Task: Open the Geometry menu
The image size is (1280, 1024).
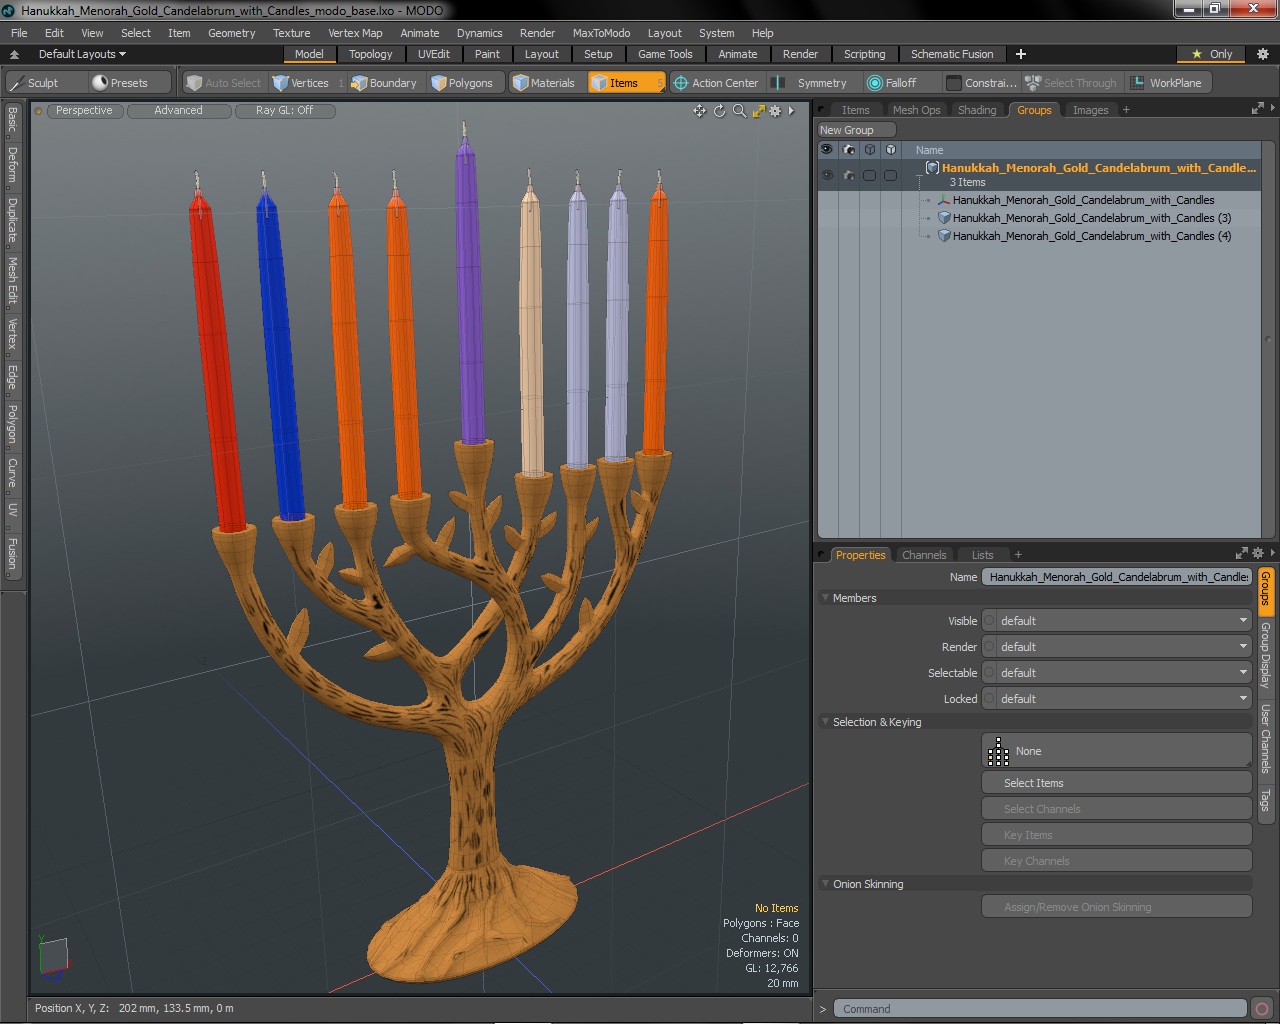Action: (x=232, y=33)
